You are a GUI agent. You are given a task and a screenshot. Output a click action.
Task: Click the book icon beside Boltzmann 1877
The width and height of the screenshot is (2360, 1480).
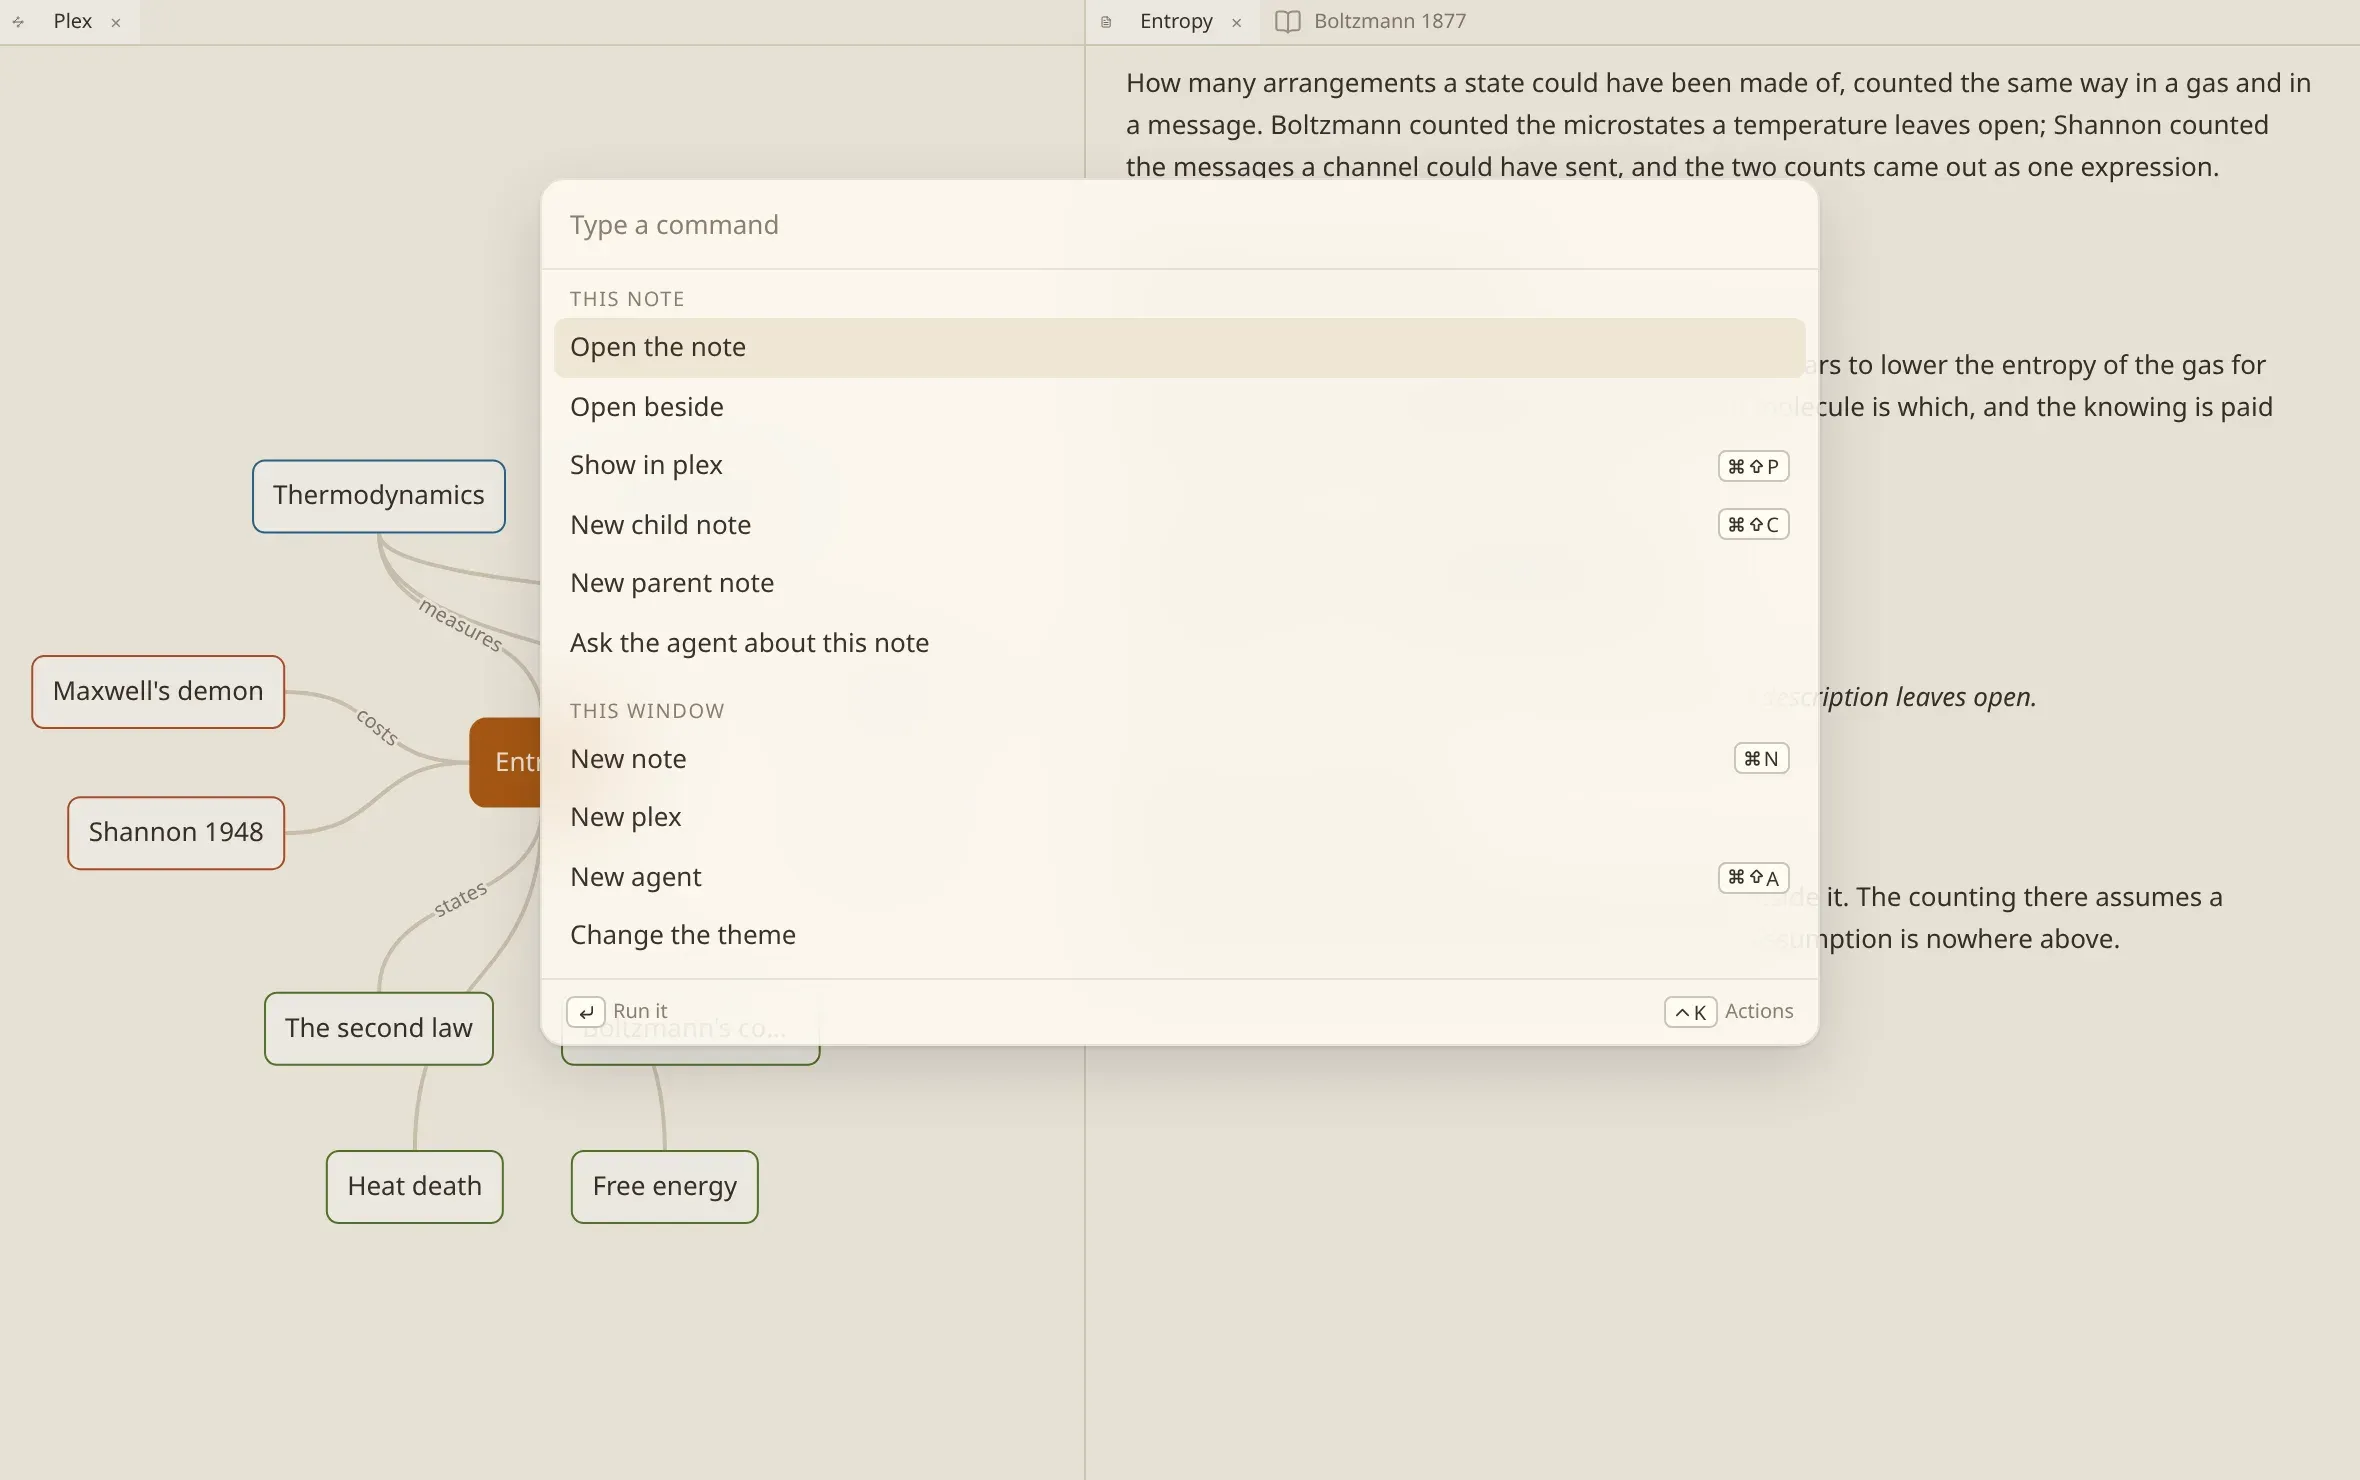tap(1288, 22)
